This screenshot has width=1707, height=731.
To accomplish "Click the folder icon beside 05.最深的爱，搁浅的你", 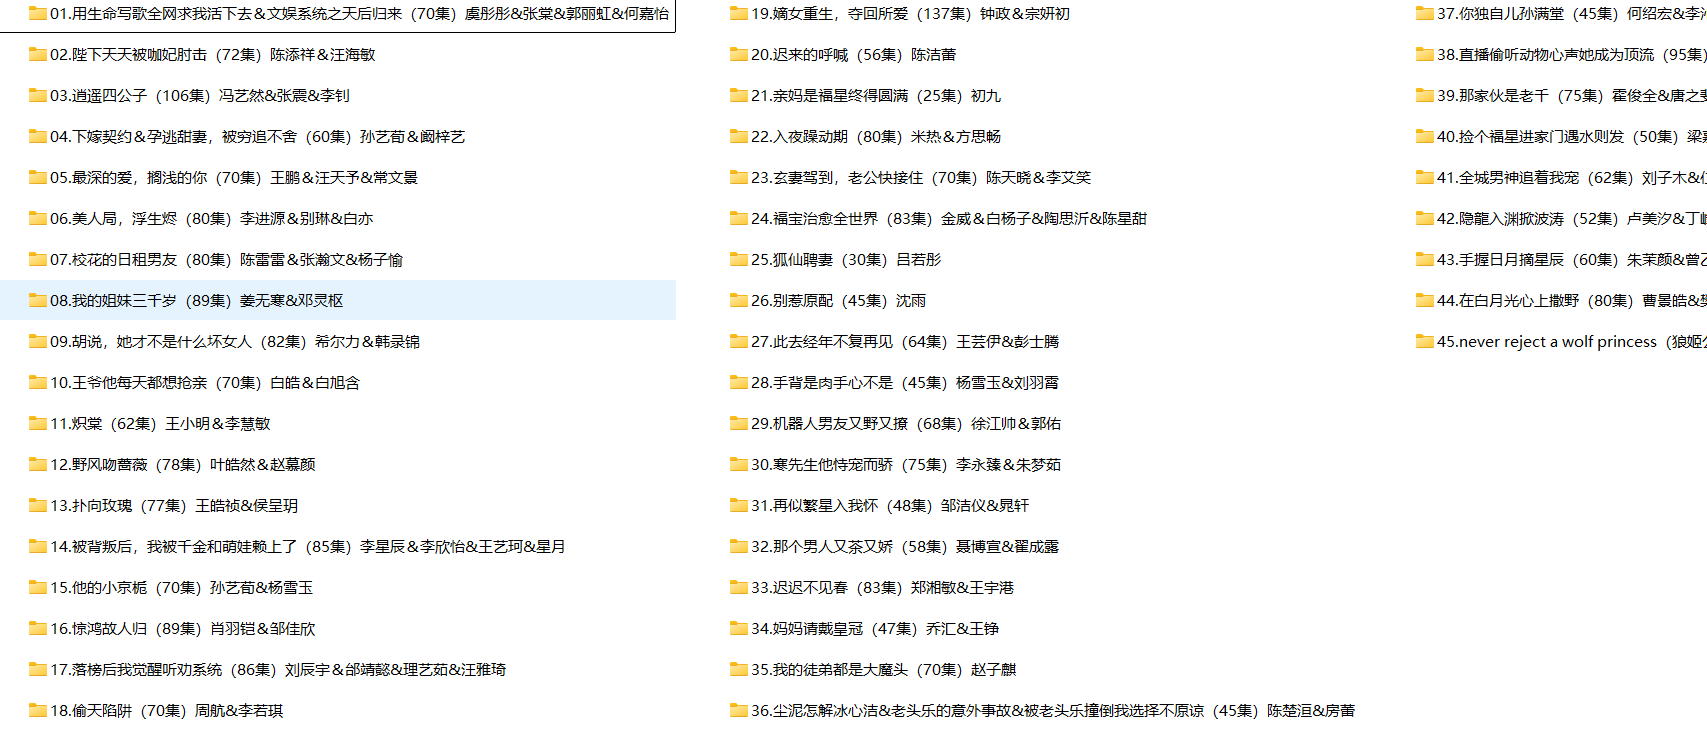I will pyautogui.click(x=38, y=177).
